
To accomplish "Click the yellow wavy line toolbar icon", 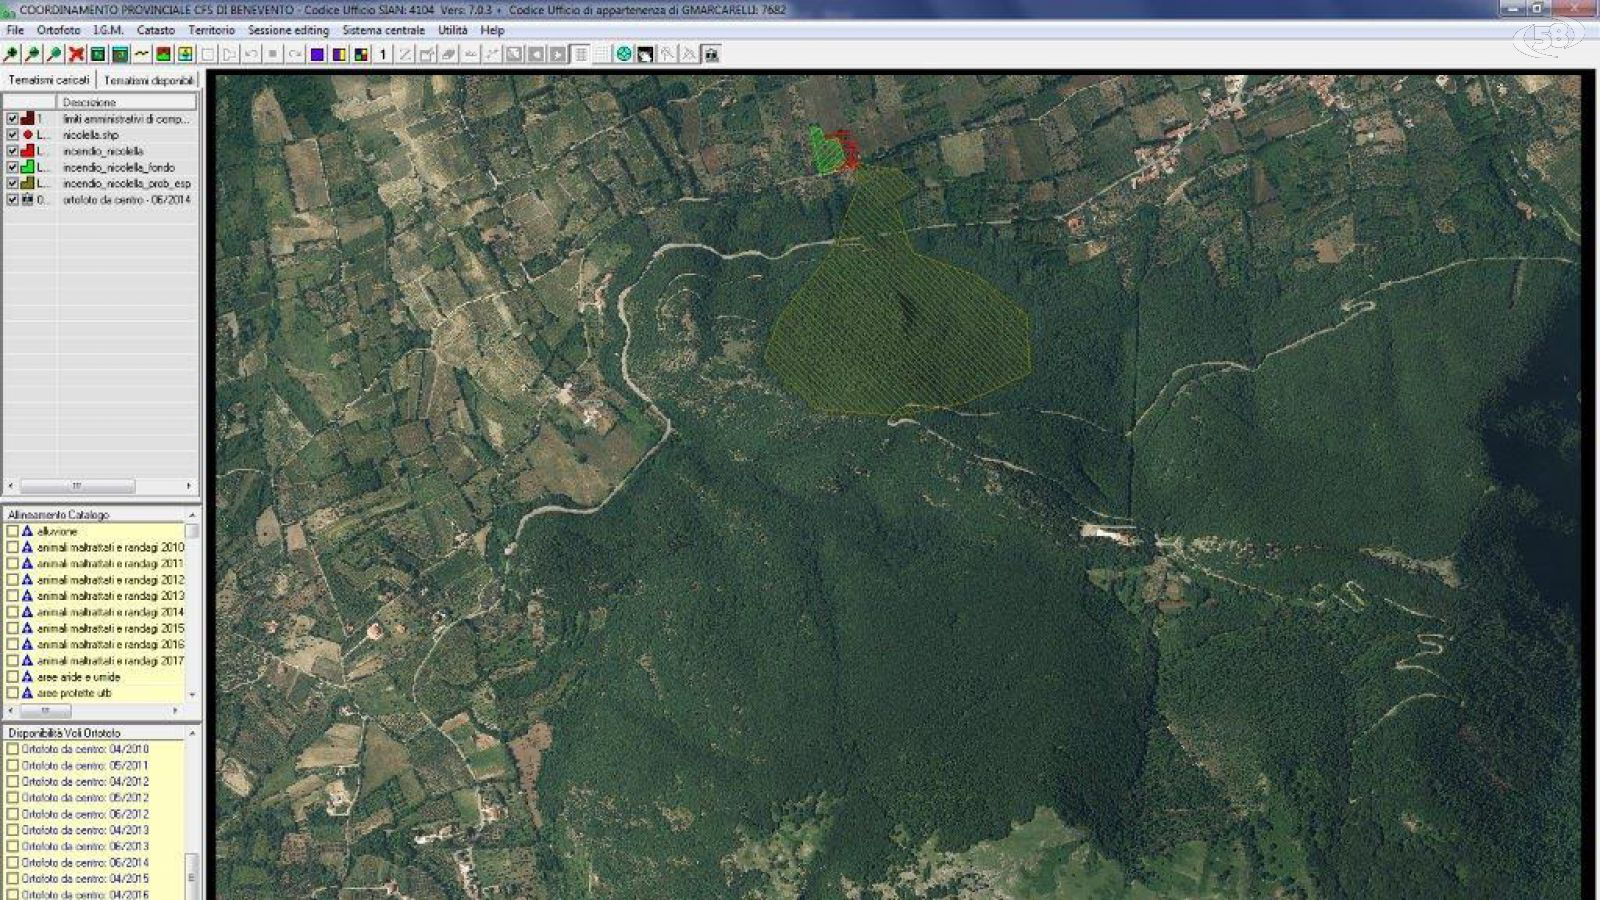I will coord(142,54).
